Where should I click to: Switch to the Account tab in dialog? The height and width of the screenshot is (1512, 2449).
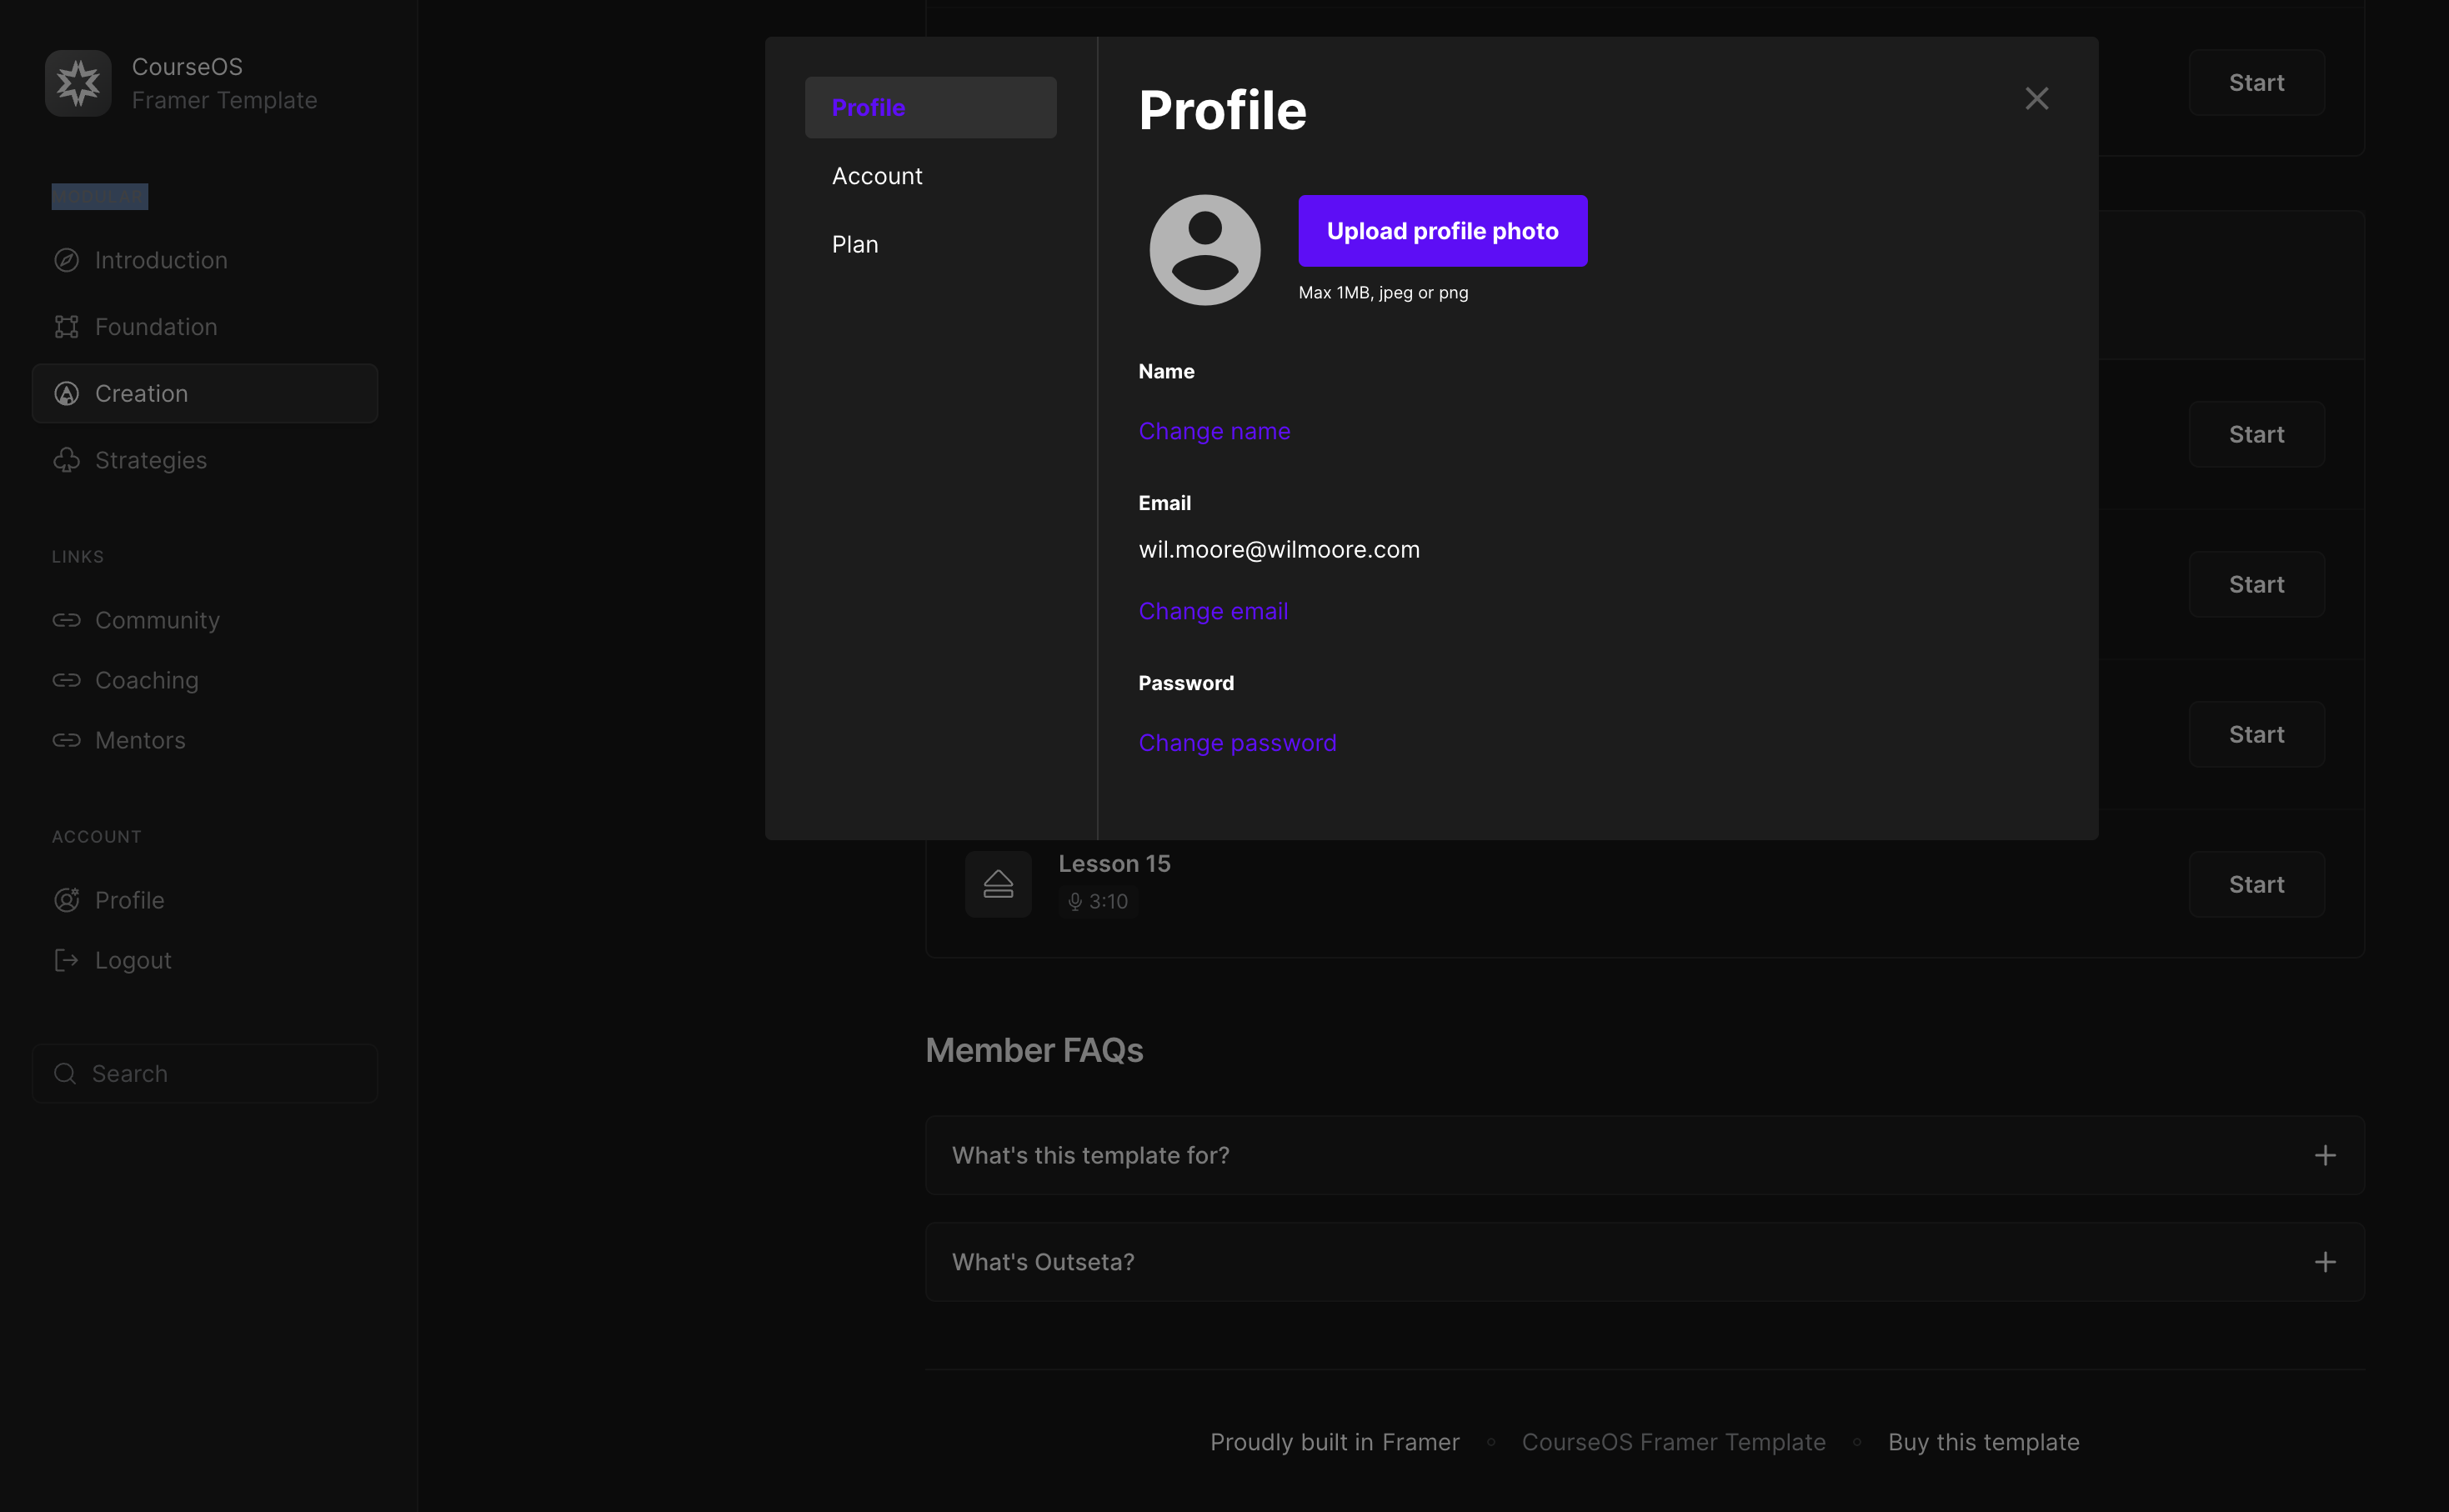pos(877,176)
